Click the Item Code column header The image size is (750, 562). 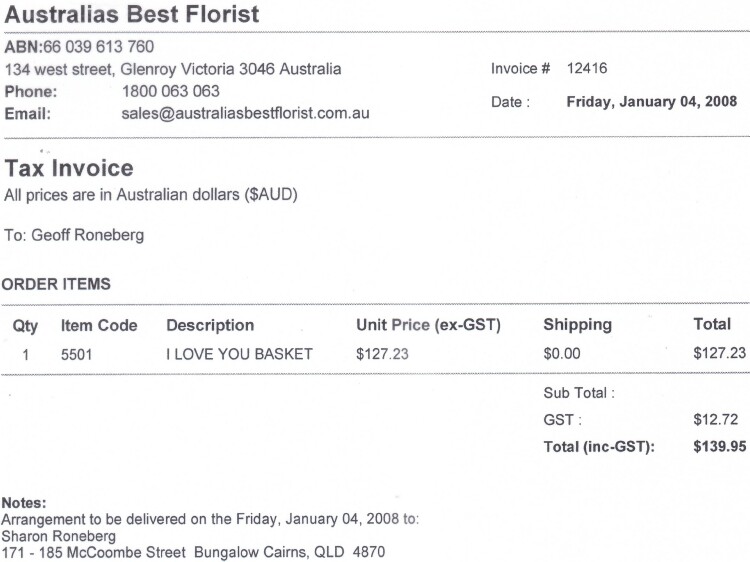pyautogui.click(x=99, y=325)
